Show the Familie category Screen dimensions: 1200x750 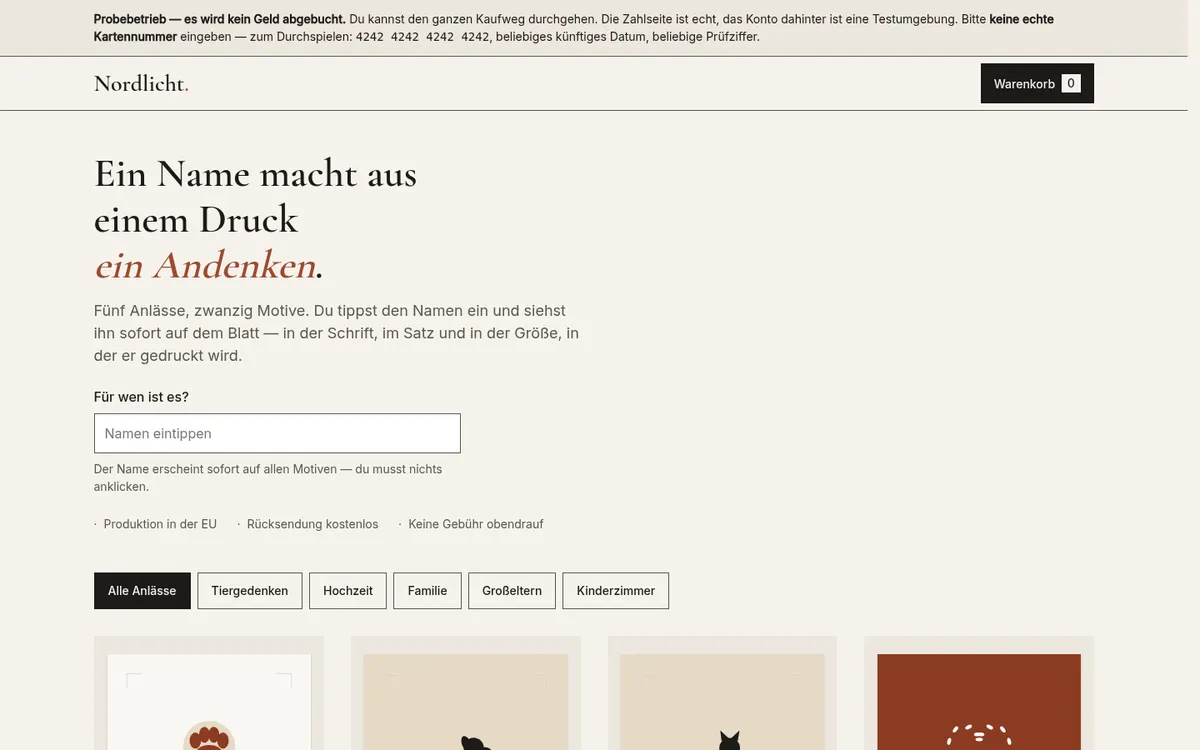coord(427,591)
